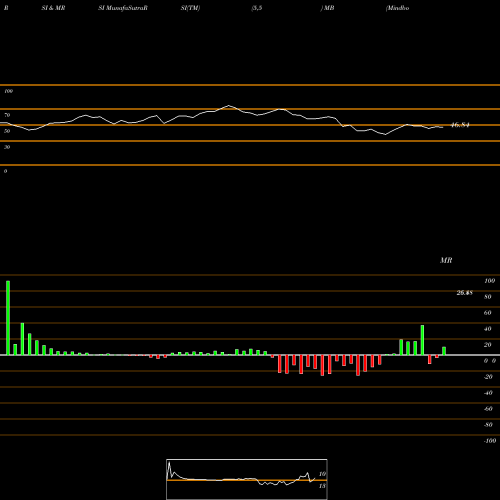Click the ') MB' header text
This screenshot has width=500, height=500.
[x=327, y=8]
